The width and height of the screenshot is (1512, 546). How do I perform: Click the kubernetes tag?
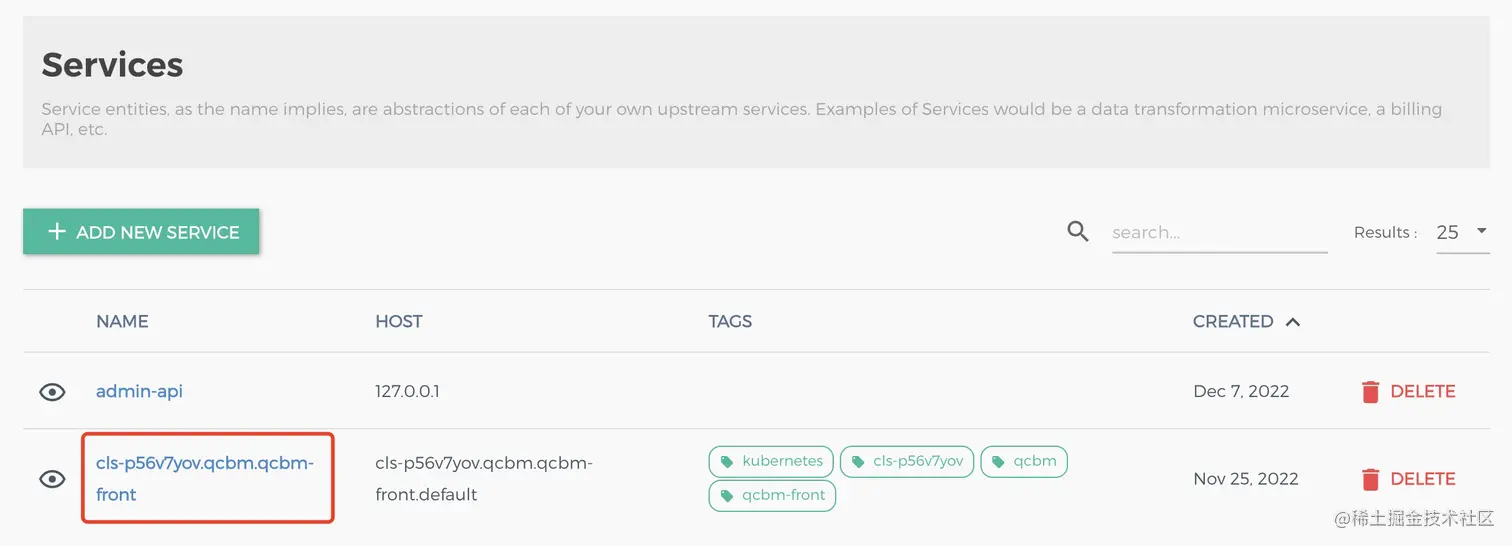(x=771, y=461)
